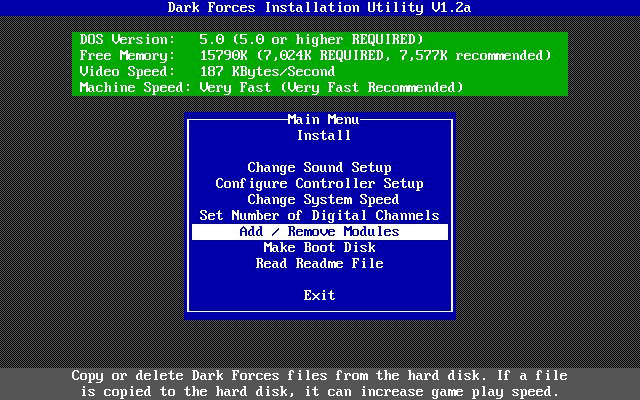Click the 'increase game play speed' help line
The height and width of the screenshot is (400, 640).
coord(319,391)
